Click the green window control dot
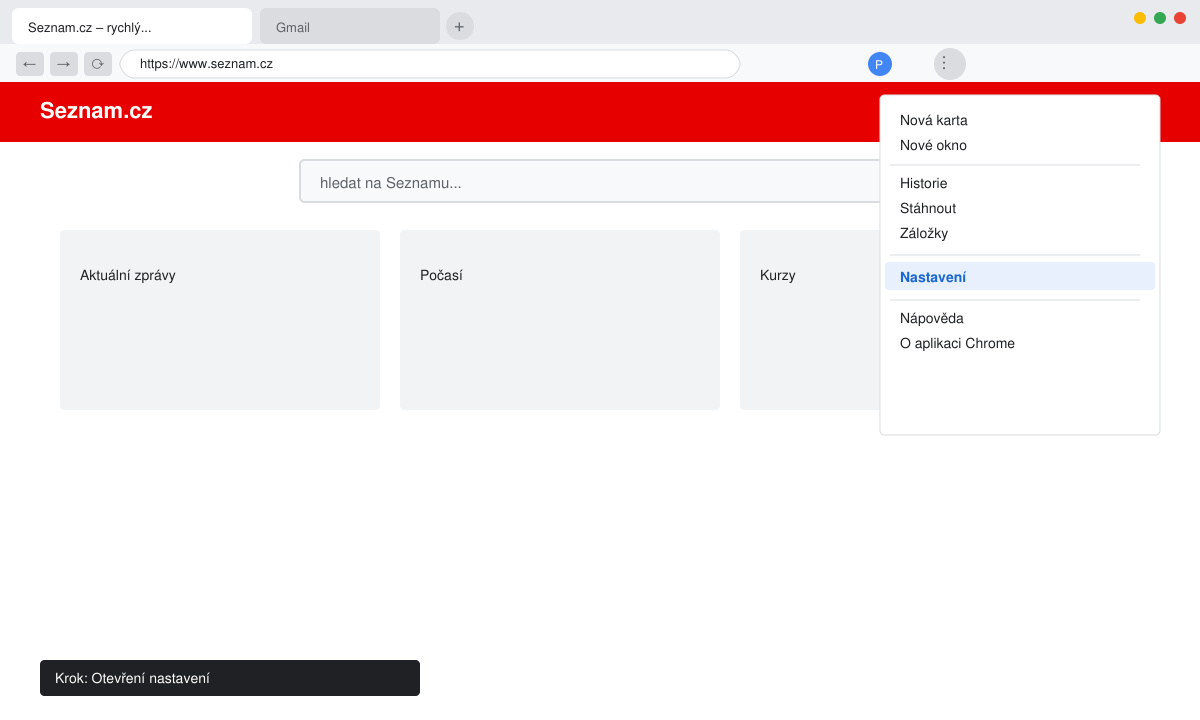The height and width of the screenshot is (720, 1200). coord(1160,18)
